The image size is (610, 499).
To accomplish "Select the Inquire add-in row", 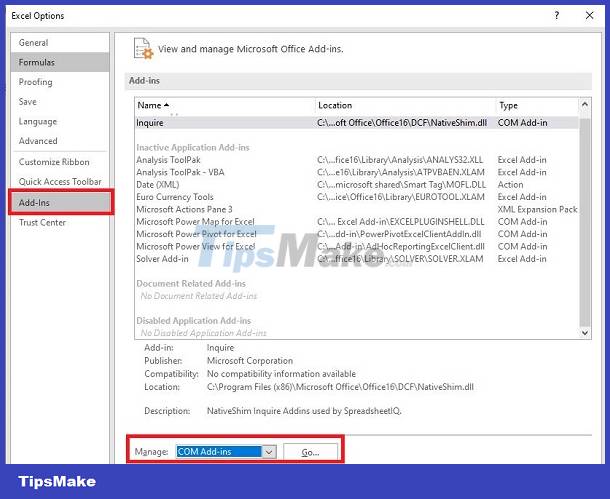I will tap(357, 123).
